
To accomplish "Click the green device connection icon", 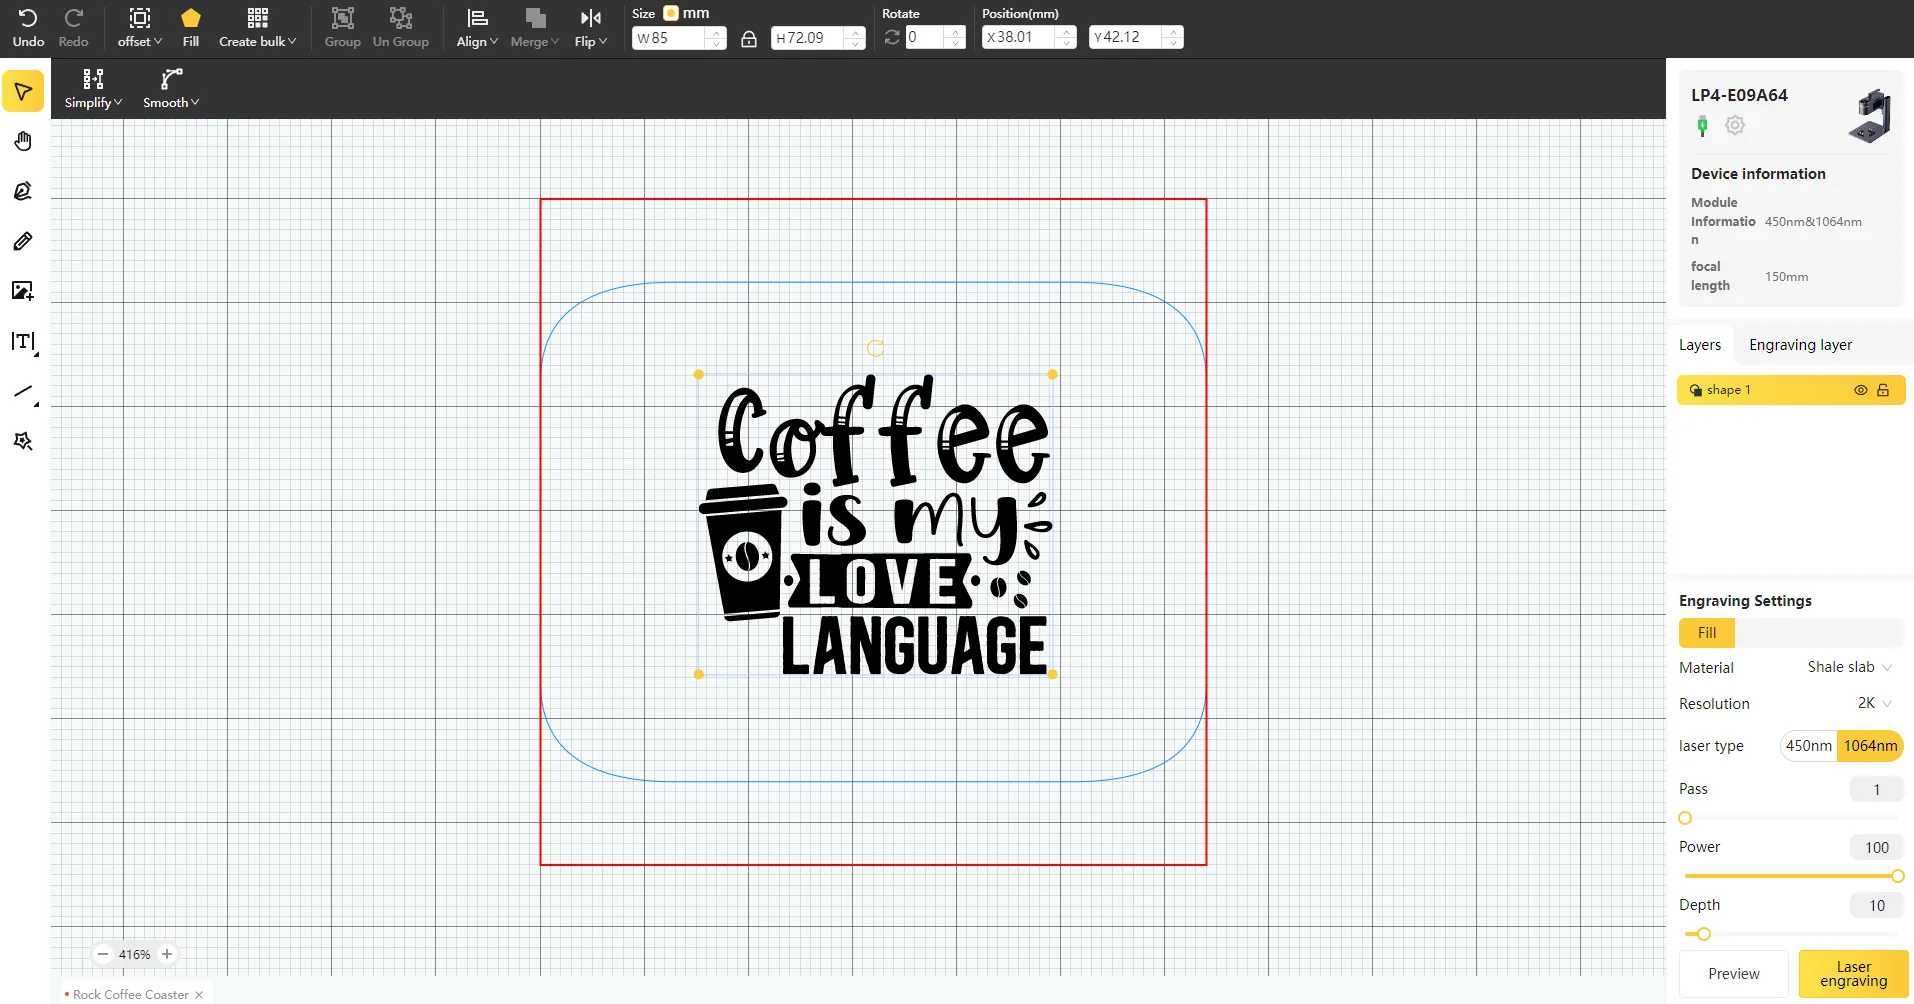I will [1703, 126].
